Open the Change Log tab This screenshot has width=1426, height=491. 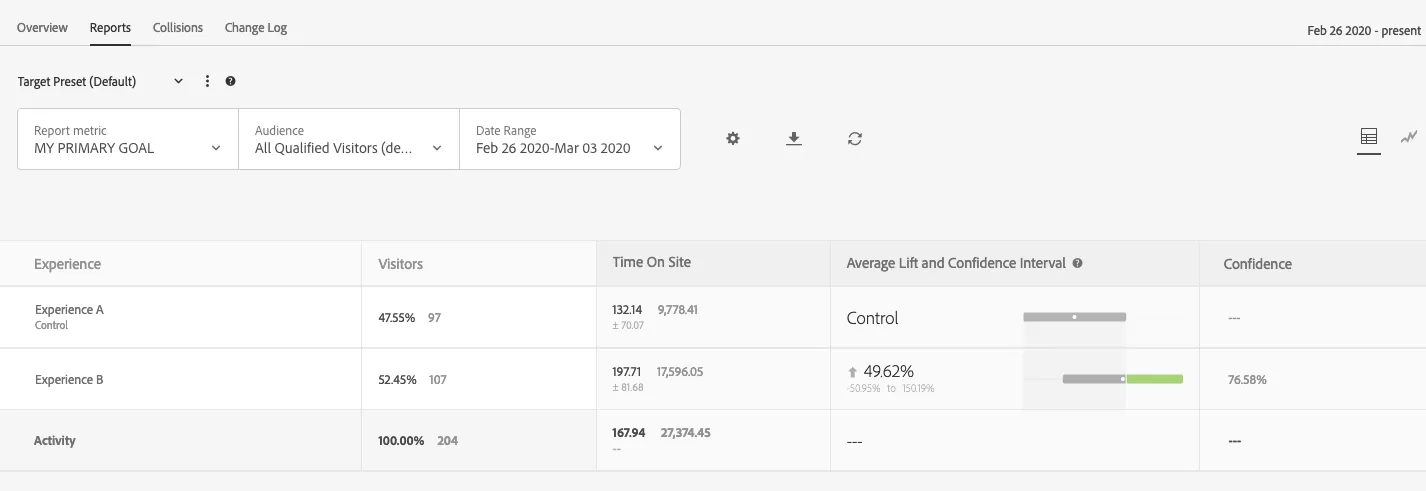pyautogui.click(x=256, y=27)
